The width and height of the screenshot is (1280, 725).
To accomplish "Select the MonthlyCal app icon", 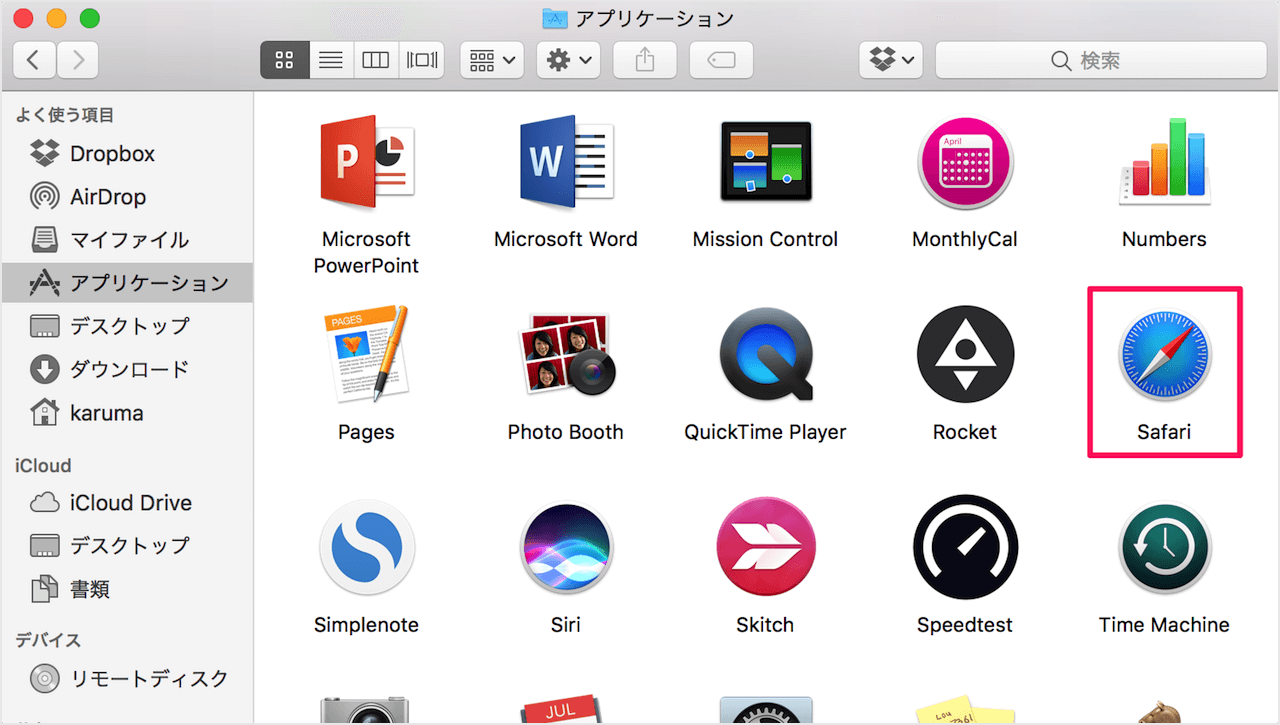I will click(965, 161).
